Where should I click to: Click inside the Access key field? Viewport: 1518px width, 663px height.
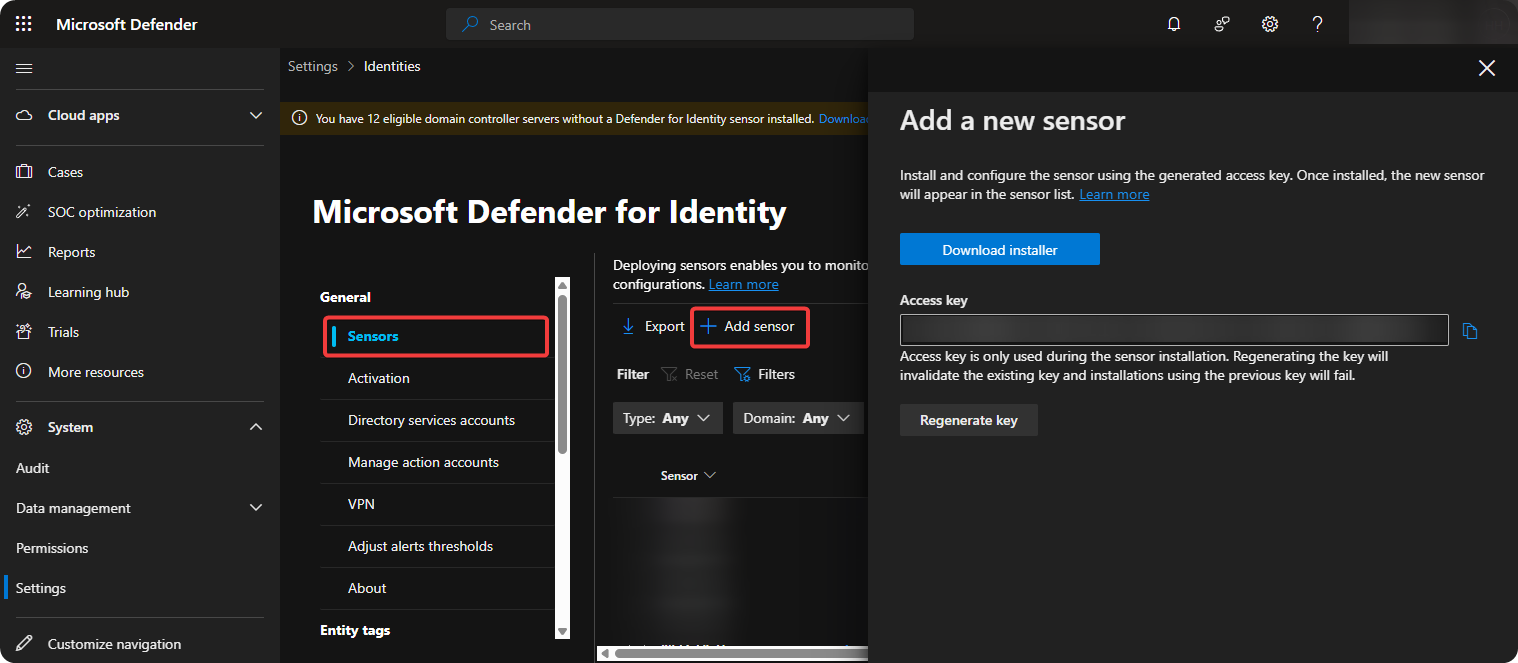click(x=1173, y=330)
